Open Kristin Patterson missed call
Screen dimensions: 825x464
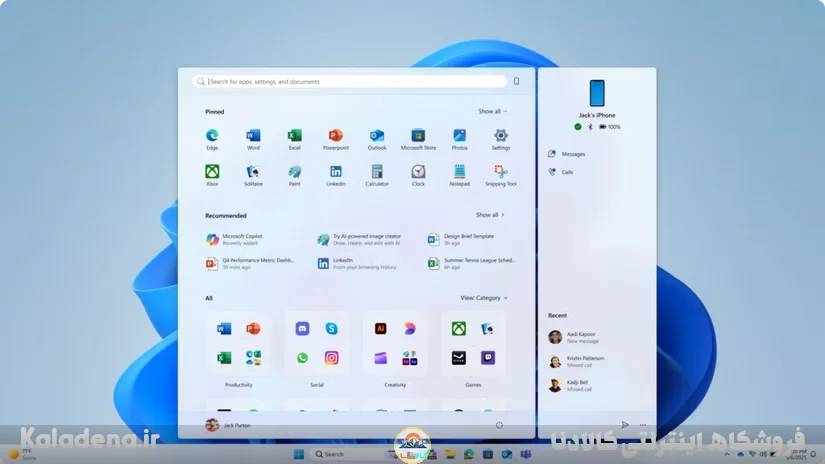click(x=576, y=361)
